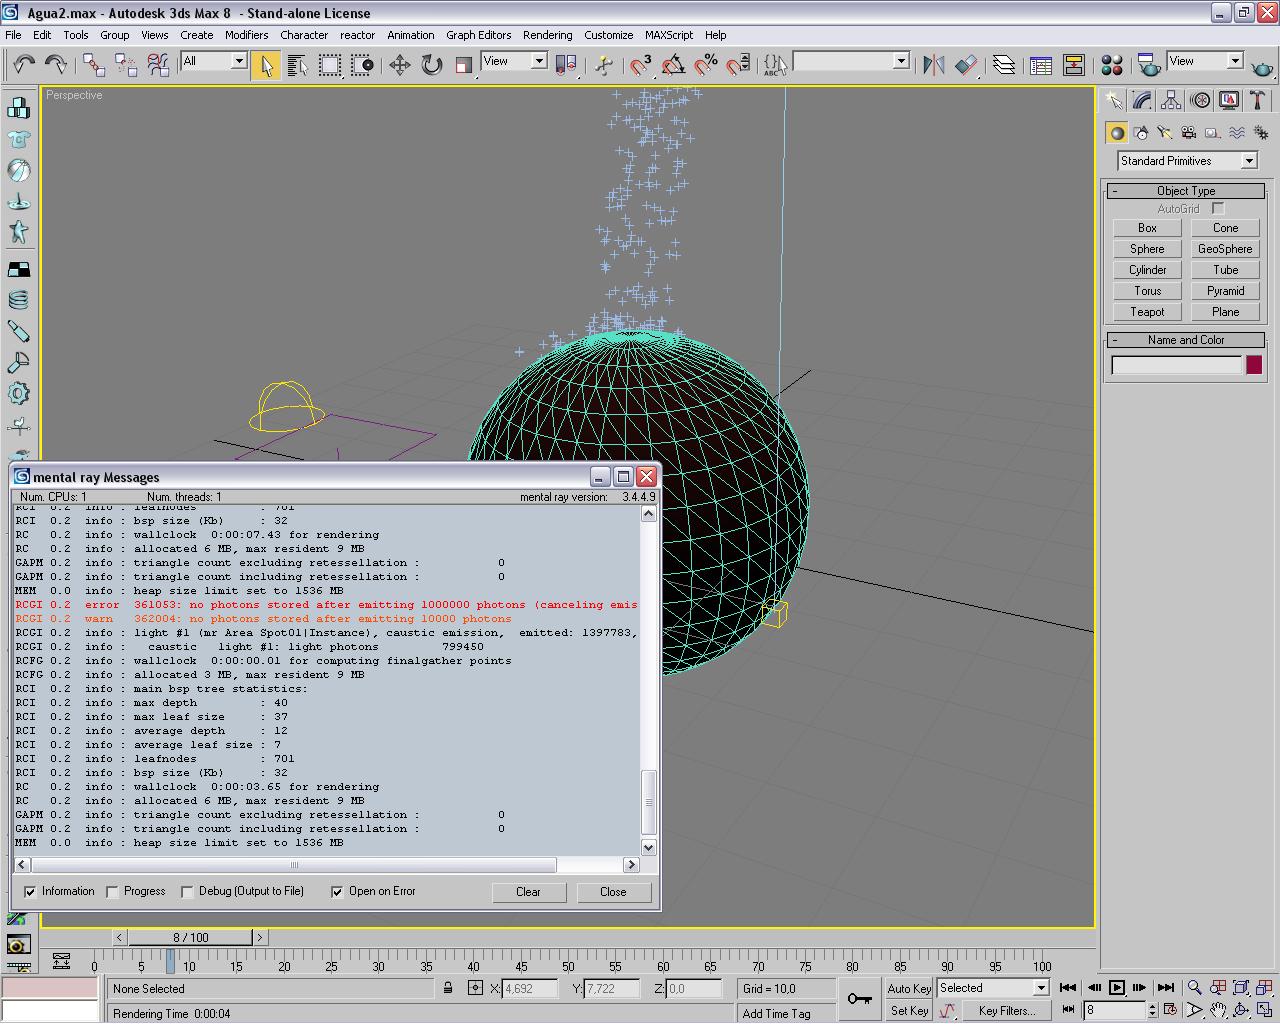1280x1024 pixels.
Task: Uncheck the Open on Error option
Action: coord(338,892)
